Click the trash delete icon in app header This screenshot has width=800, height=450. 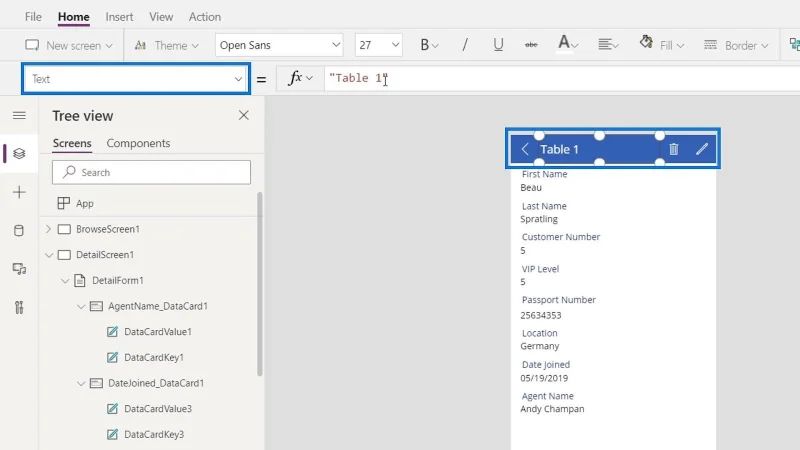[674, 149]
